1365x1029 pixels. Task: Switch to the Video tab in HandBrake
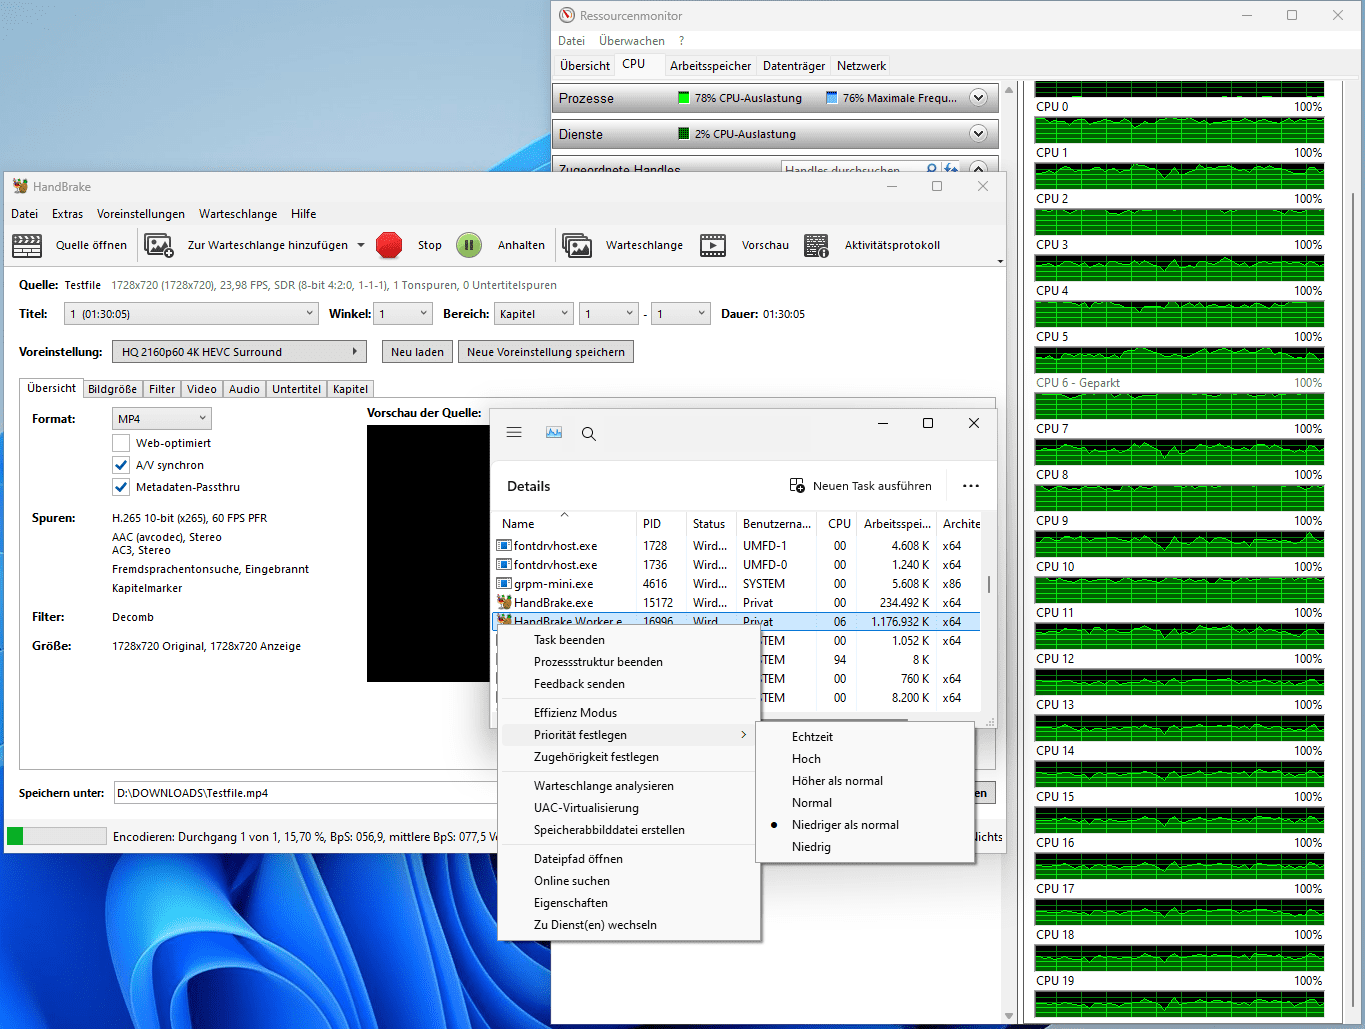coord(201,389)
